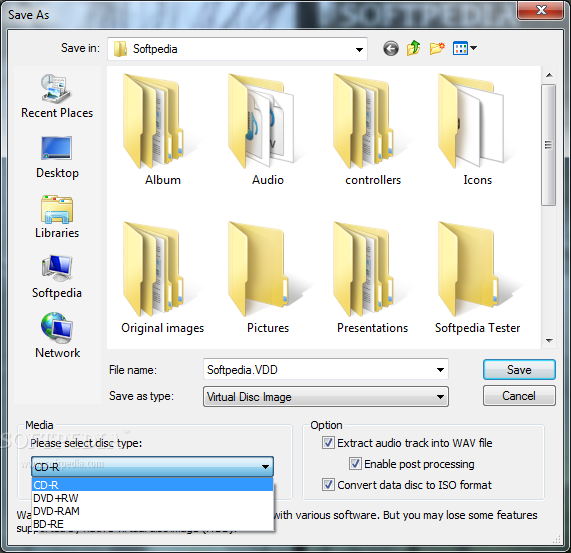This screenshot has height=553, width=571.
Task: Select the Icons folder
Action: point(477,130)
